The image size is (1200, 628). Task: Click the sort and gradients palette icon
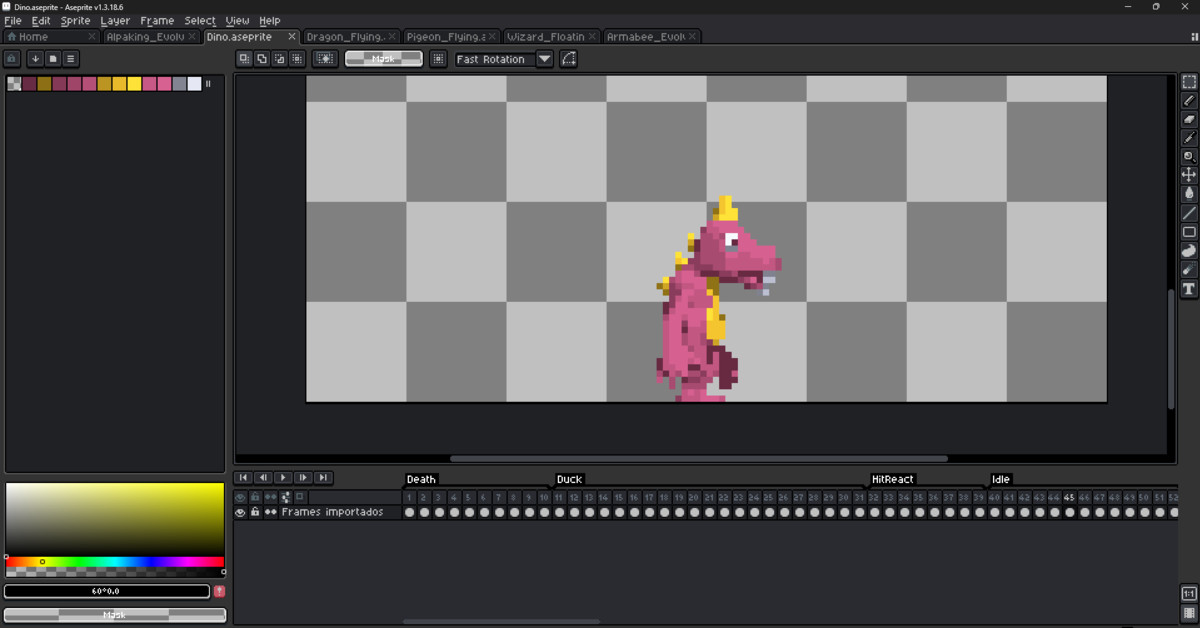[x=35, y=59]
